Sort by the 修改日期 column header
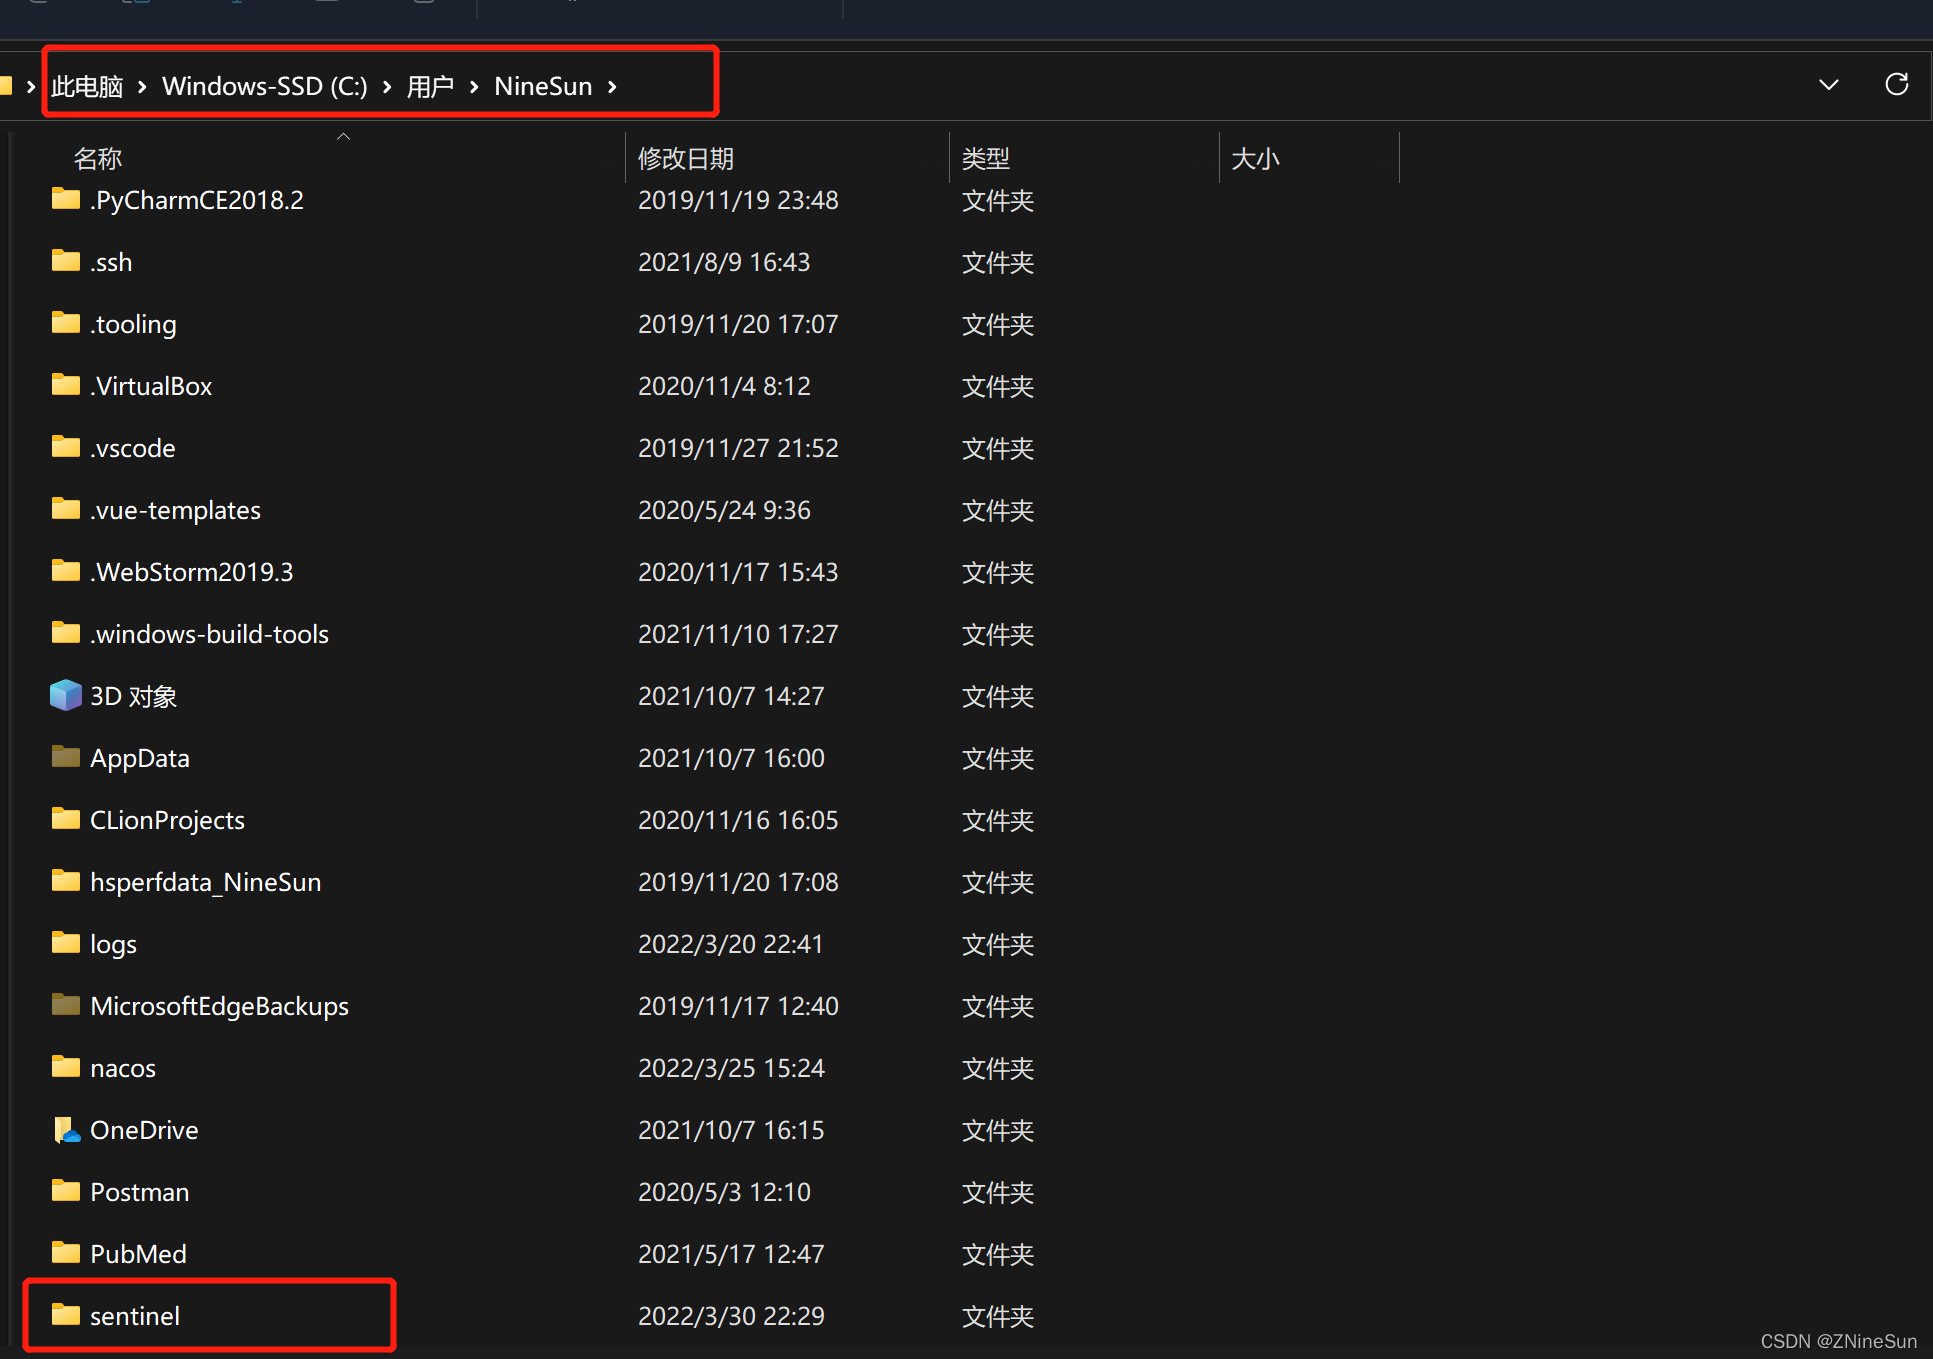The image size is (1933, 1359). pos(686,158)
